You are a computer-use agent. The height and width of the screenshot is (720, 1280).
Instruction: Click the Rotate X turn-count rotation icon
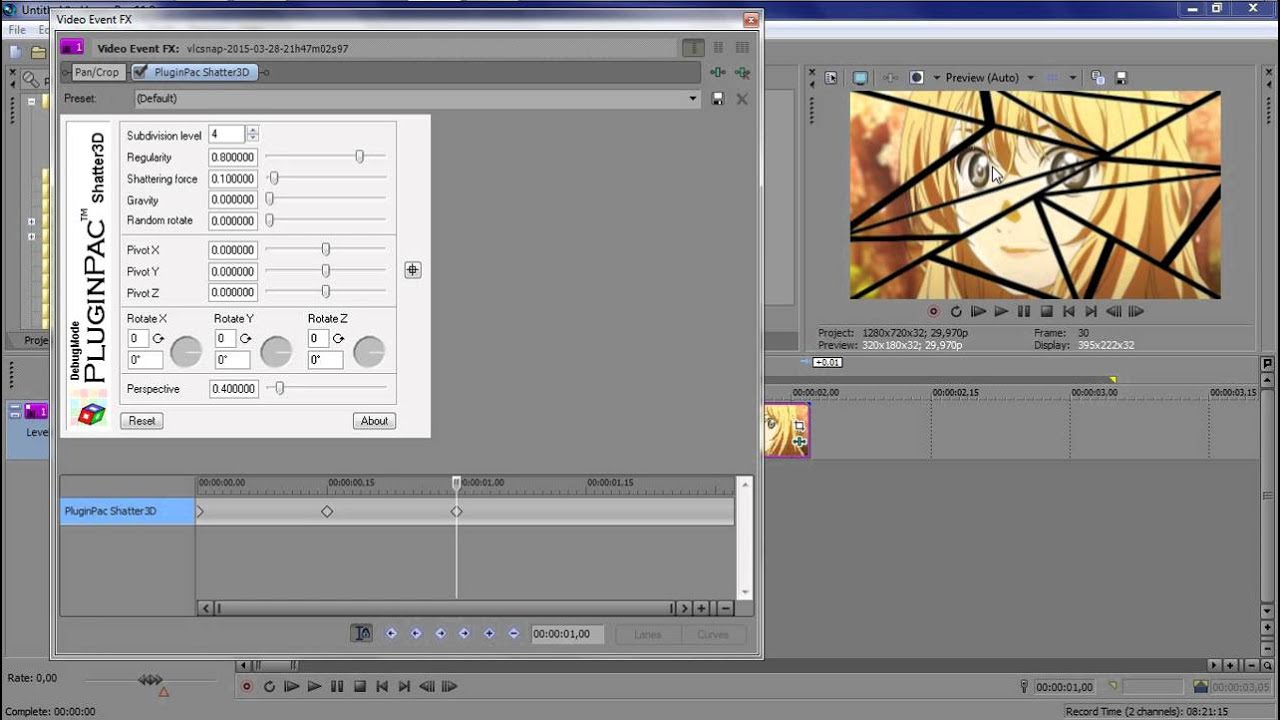click(x=158, y=339)
